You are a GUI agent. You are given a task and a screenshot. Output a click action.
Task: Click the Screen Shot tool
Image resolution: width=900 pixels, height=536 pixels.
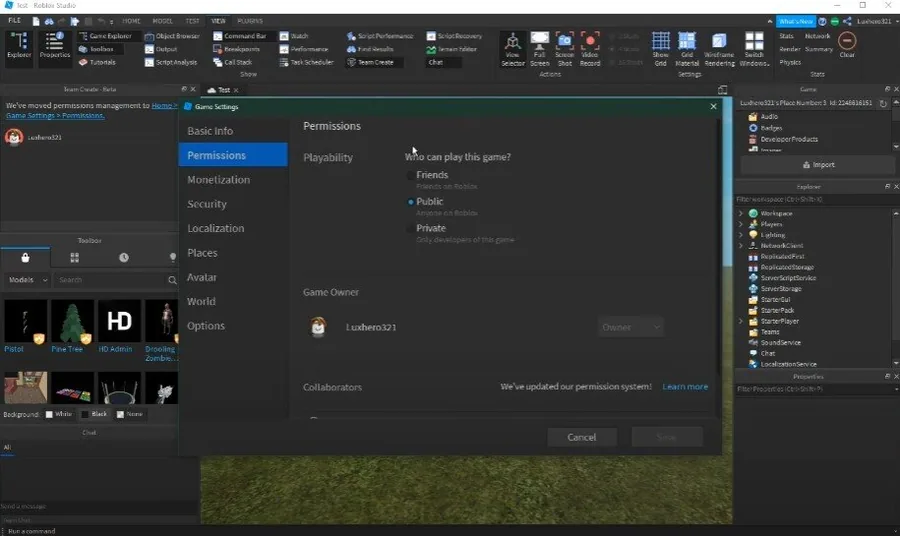565,49
